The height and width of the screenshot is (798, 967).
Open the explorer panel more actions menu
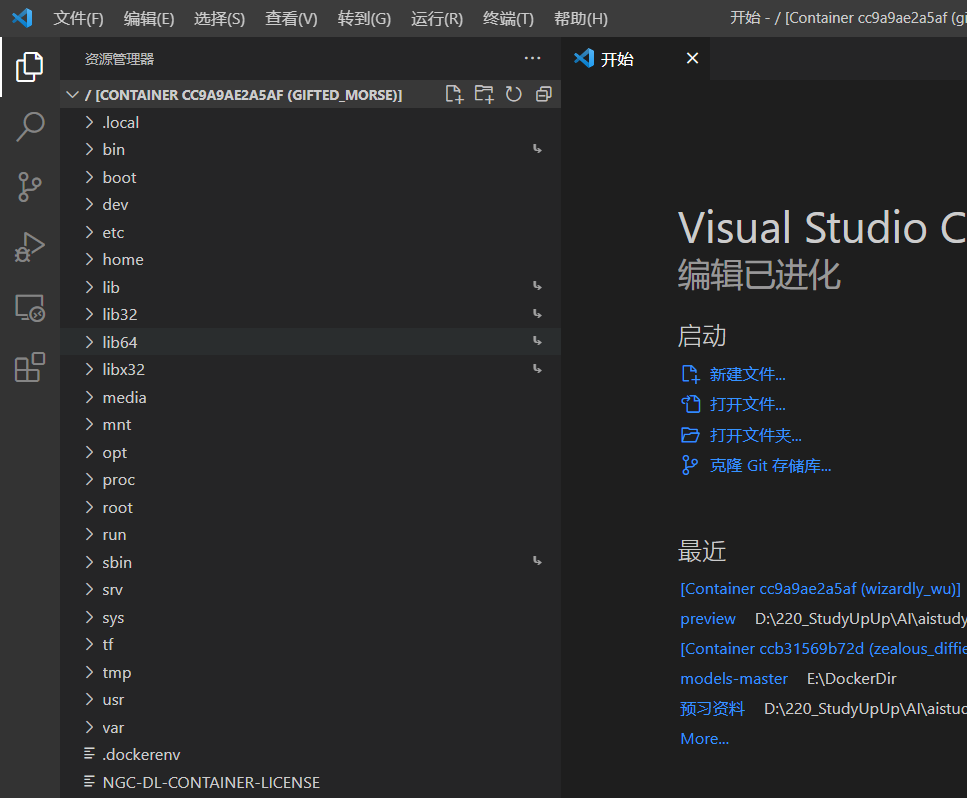click(x=532, y=59)
